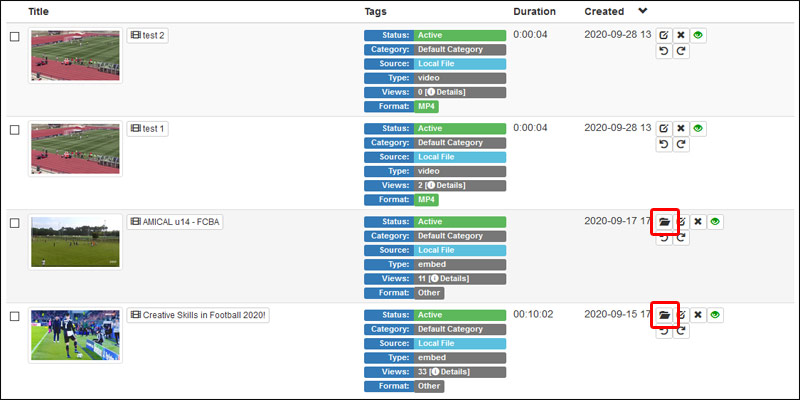This screenshot has height=400, width=800.
Task: Delete the test 2 video
Action: (681, 35)
